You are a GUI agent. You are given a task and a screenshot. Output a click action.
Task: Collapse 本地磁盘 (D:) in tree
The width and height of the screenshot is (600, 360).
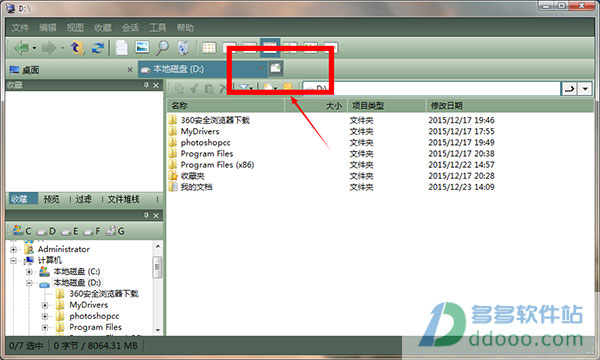click(29, 283)
